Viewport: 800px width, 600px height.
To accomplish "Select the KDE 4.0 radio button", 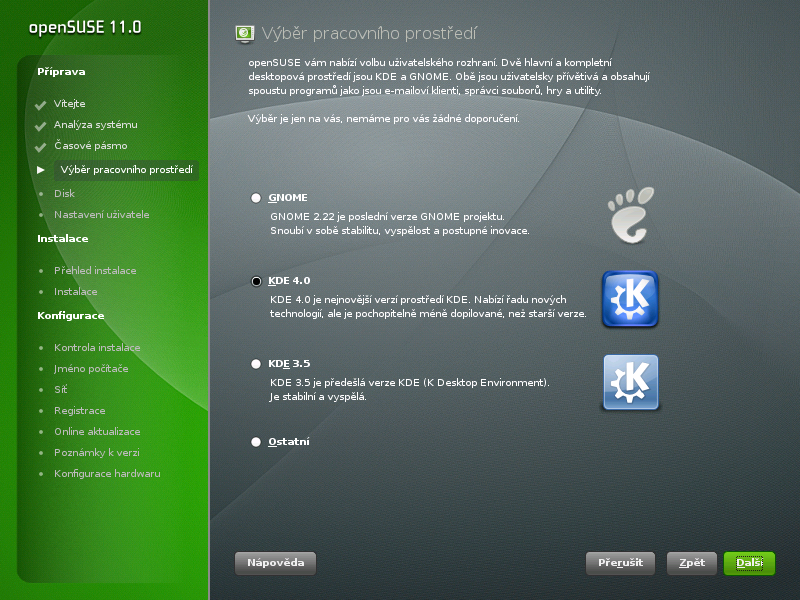I will 256,281.
